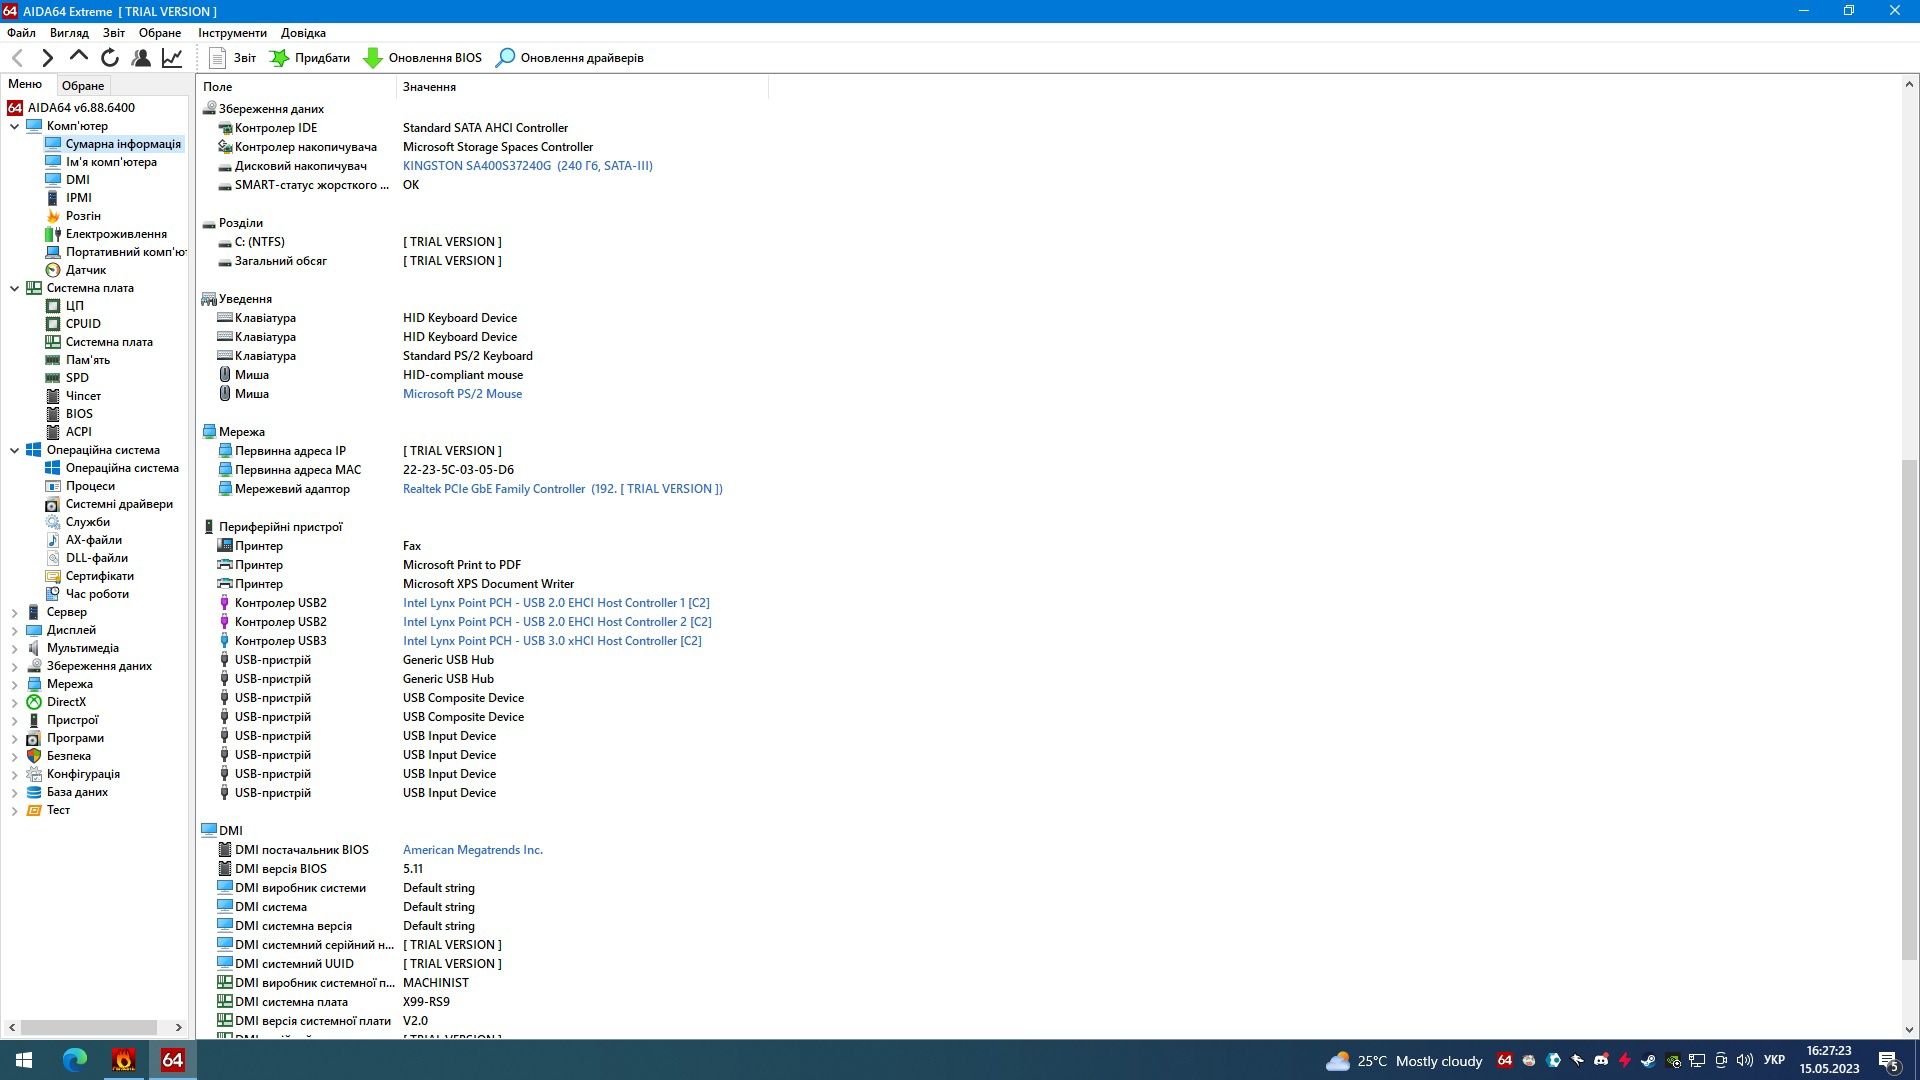Screen dimensions: 1920x1080
Task: Open the Вигляд menu
Action: click(x=69, y=33)
